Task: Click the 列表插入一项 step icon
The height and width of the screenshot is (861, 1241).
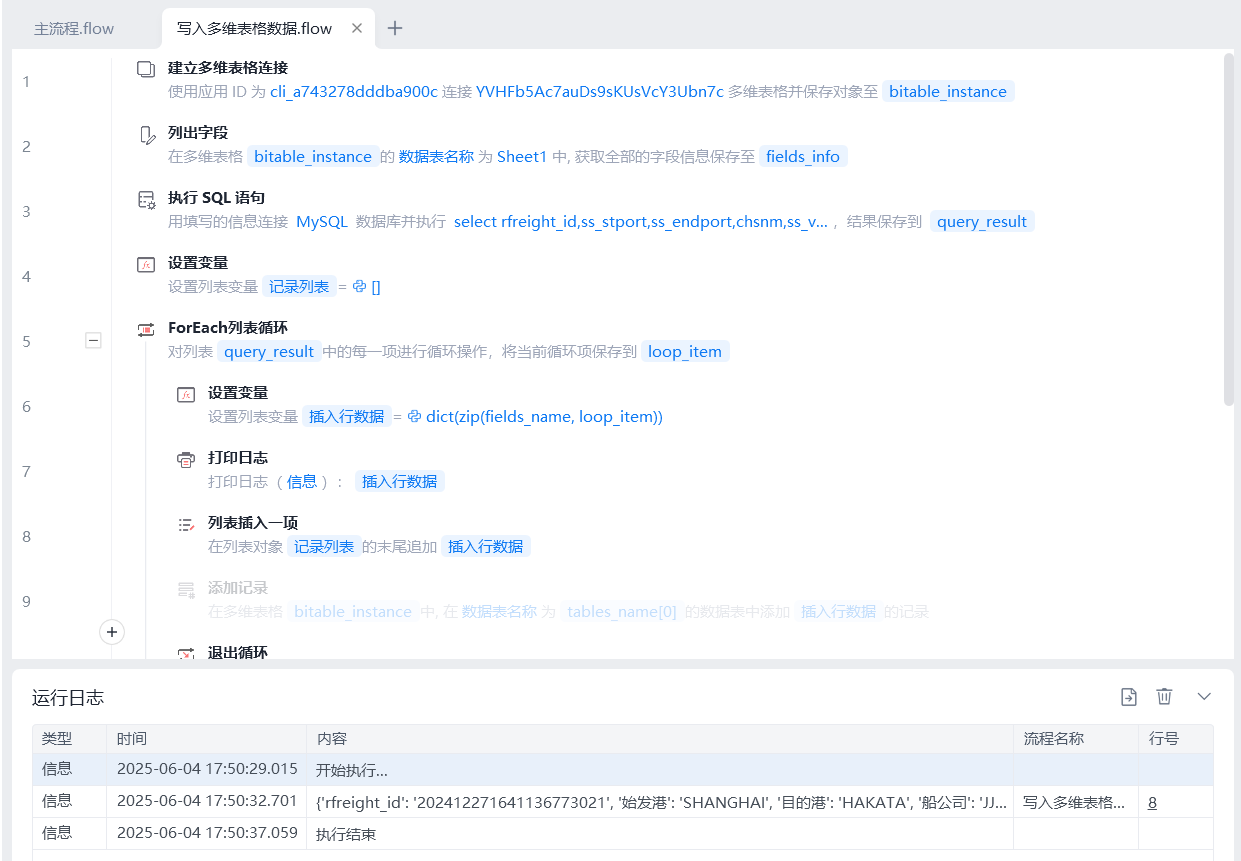Action: [x=186, y=524]
